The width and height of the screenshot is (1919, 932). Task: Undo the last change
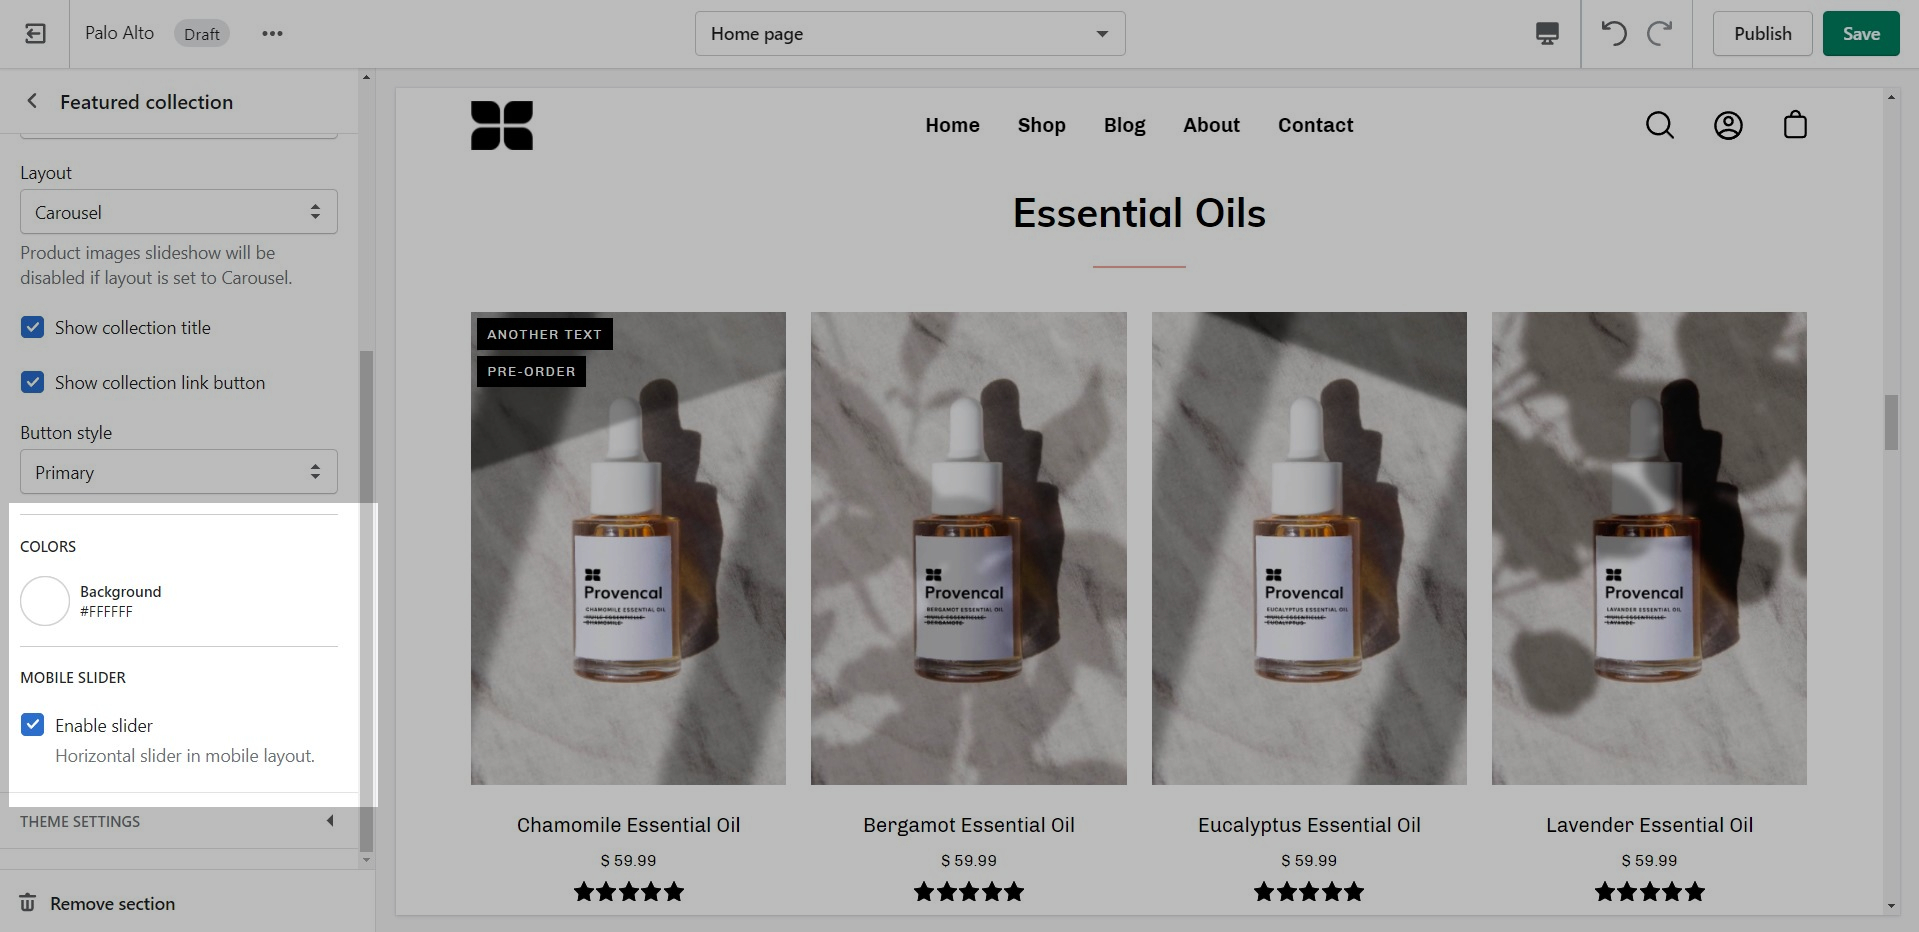(1613, 34)
